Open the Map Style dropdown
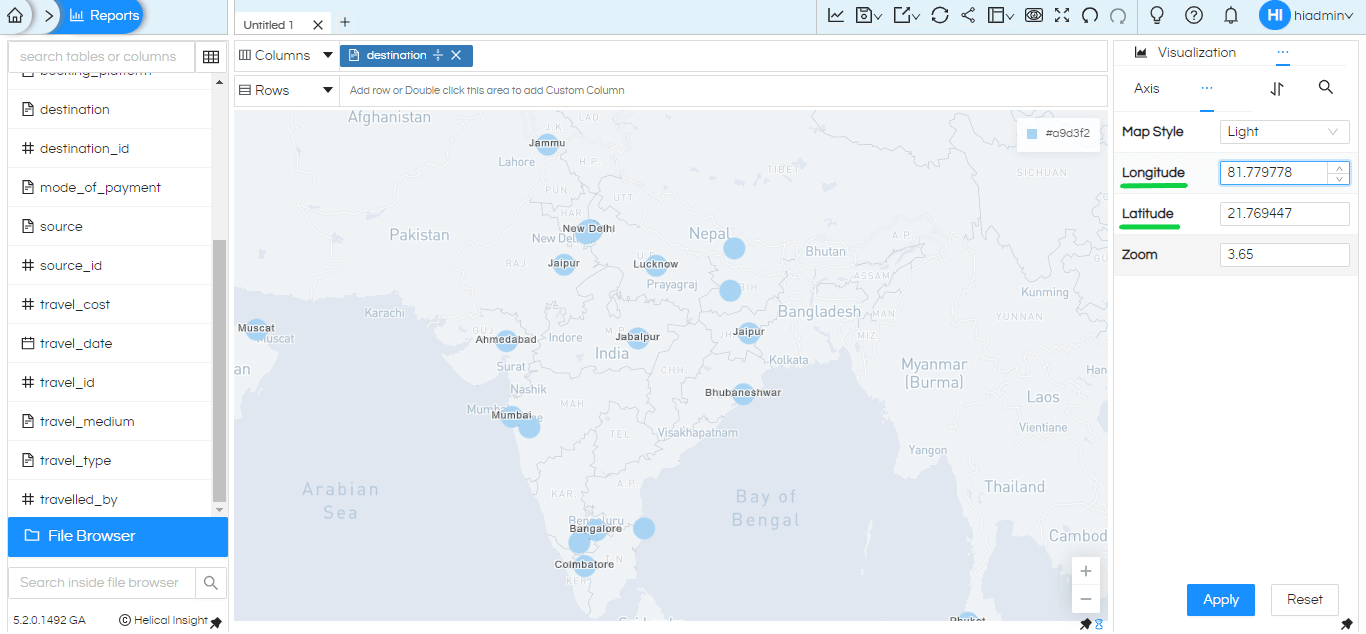This screenshot has width=1366, height=634. point(1285,132)
